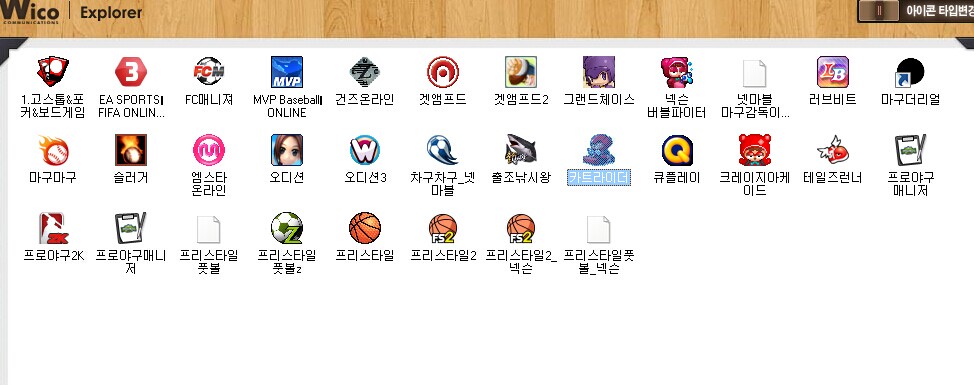Launch the 그랜드체이스 character icon
974x385 pixels.
pos(599,71)
